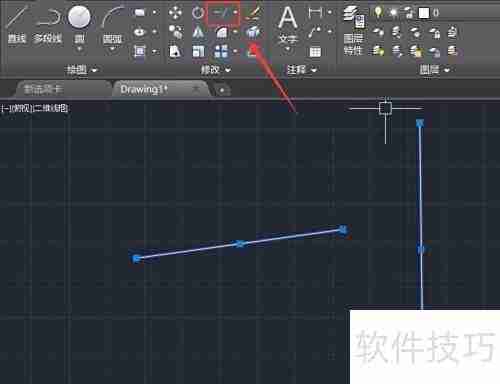
Task: Select the Ellipse tool in Draw panel
Action: pyautogui.click(x=139, y=32)
